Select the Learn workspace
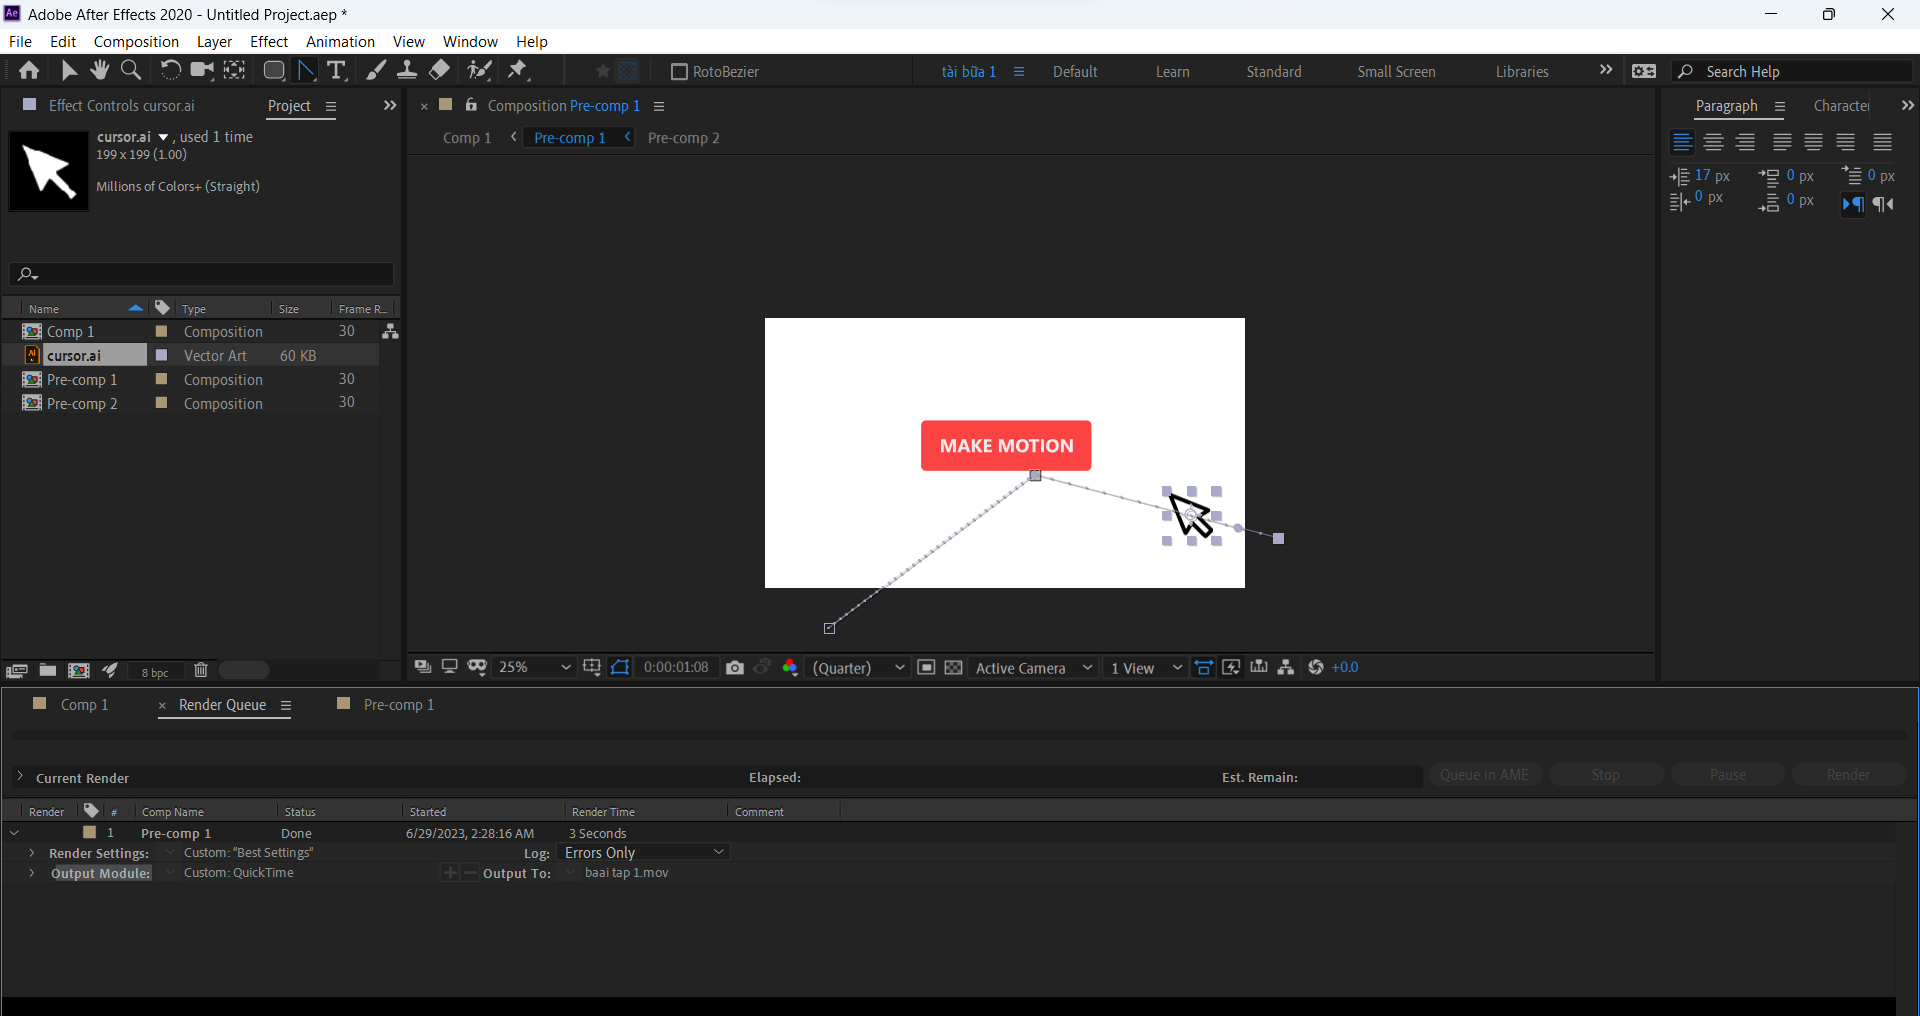The height and width of the screenshot is (1016, 1920). [x=1173, y=72]
